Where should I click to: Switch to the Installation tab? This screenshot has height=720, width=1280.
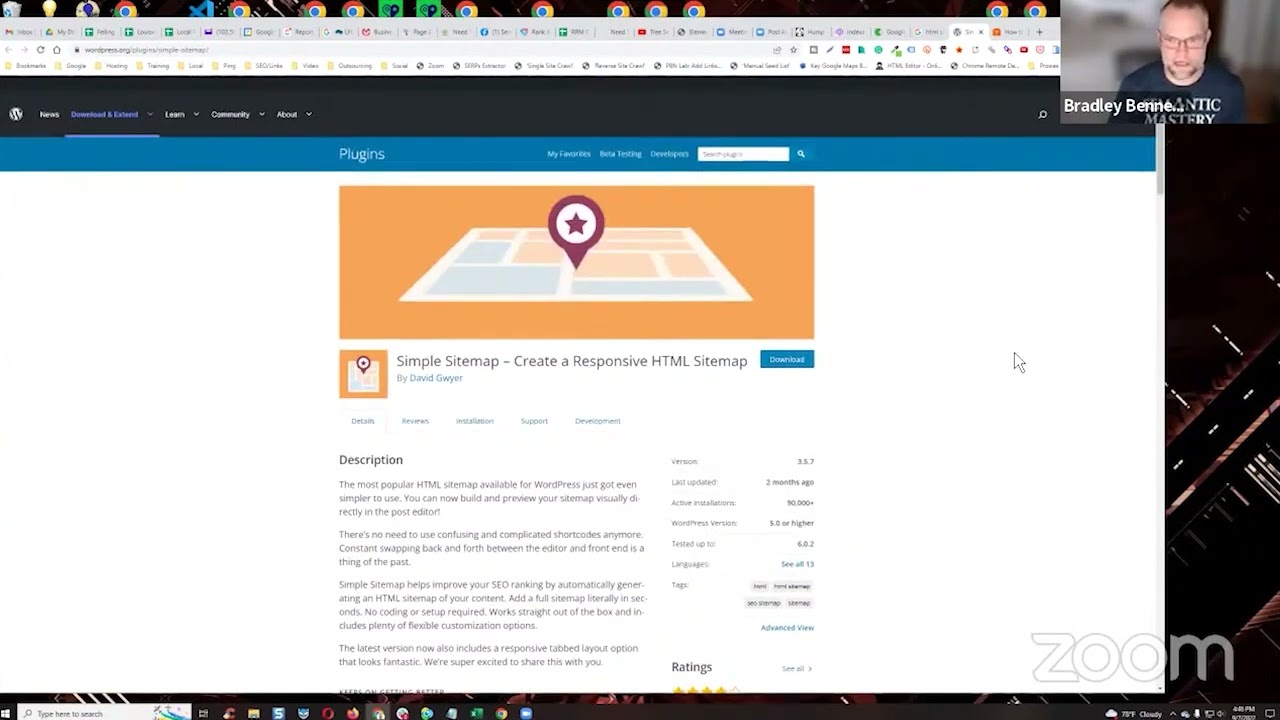click(475, 421)
